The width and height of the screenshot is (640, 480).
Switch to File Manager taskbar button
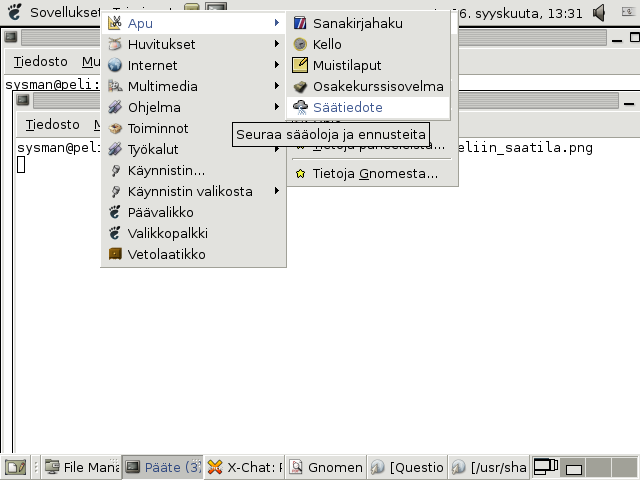pyautogui.click(x=82, y=467)
